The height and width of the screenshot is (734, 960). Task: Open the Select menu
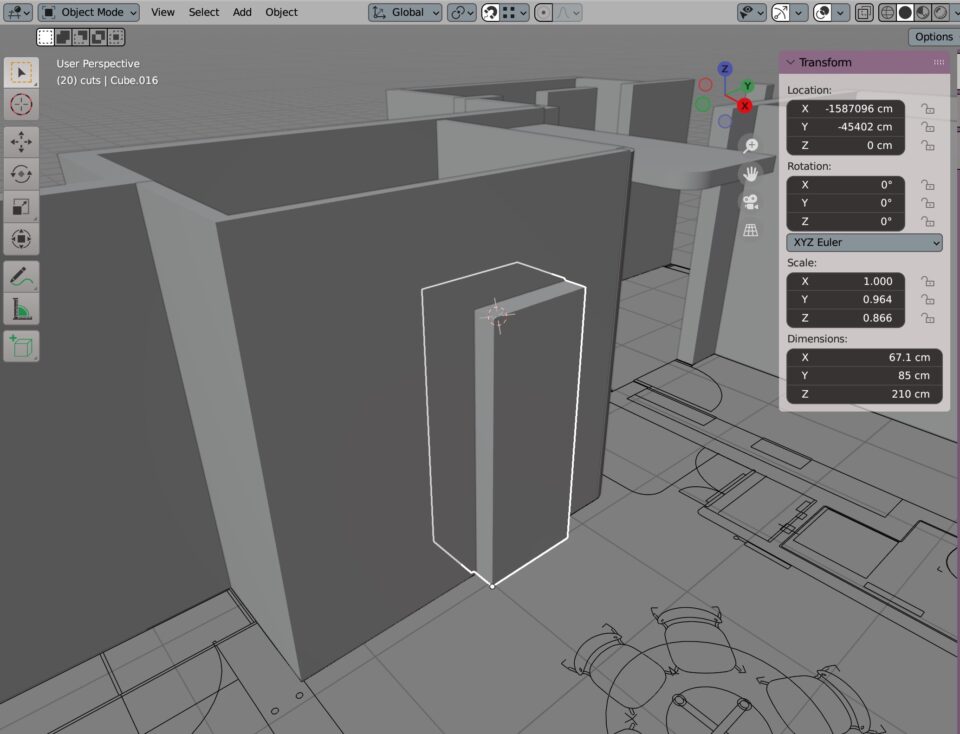(203, 12)
